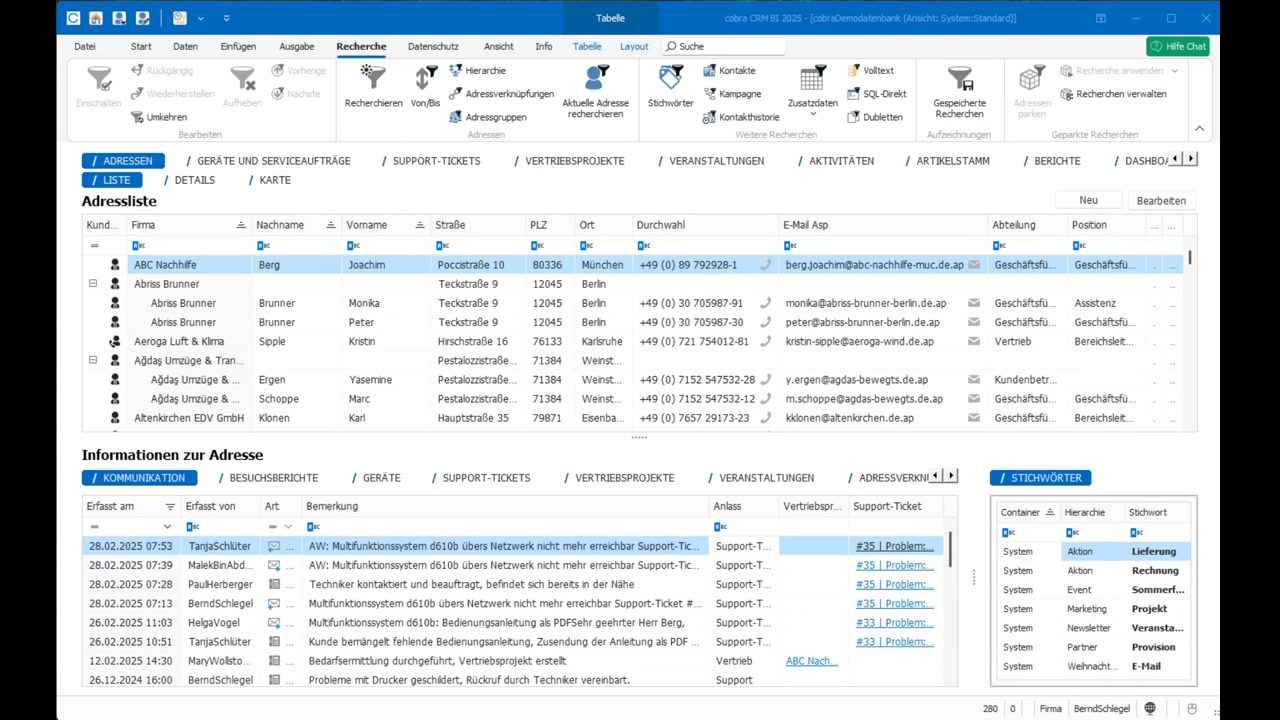Open the #33 support ticket link in HelgaVogel row
Image resolution: width=1280 pixels, height=720 pixels.
[894, 622]
